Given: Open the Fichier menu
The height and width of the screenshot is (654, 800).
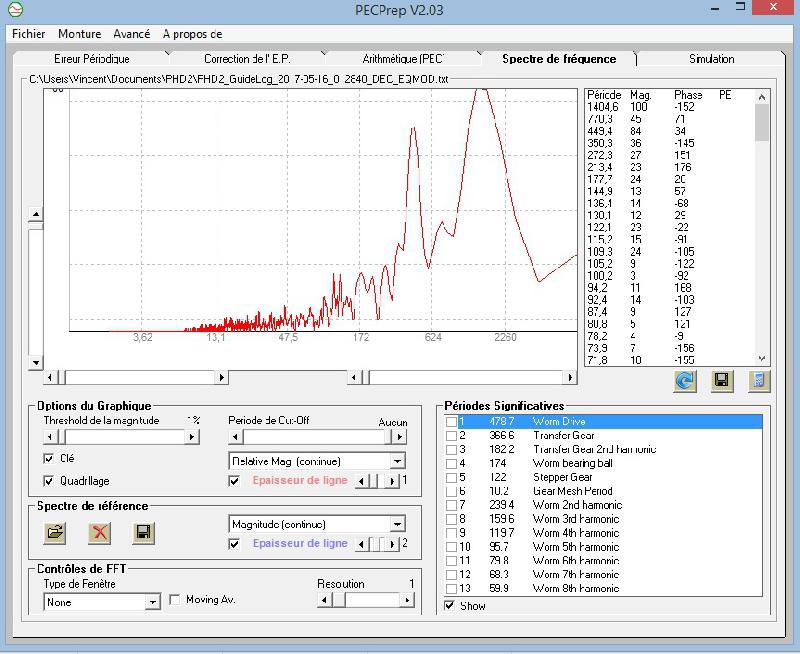Looking at the screenshot, I should (x=29, y=34).
